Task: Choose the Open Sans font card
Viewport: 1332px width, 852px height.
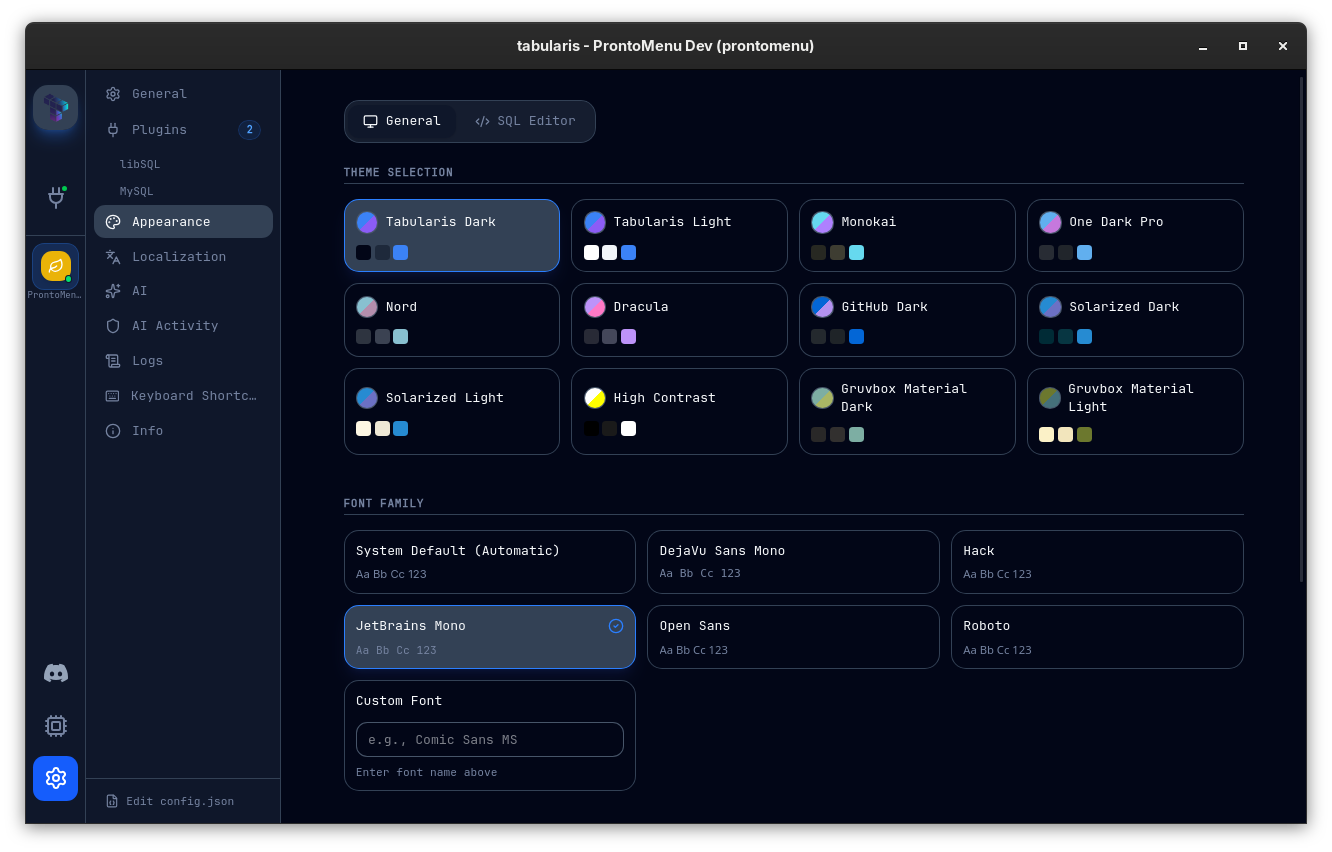Action: click(793, 637)
